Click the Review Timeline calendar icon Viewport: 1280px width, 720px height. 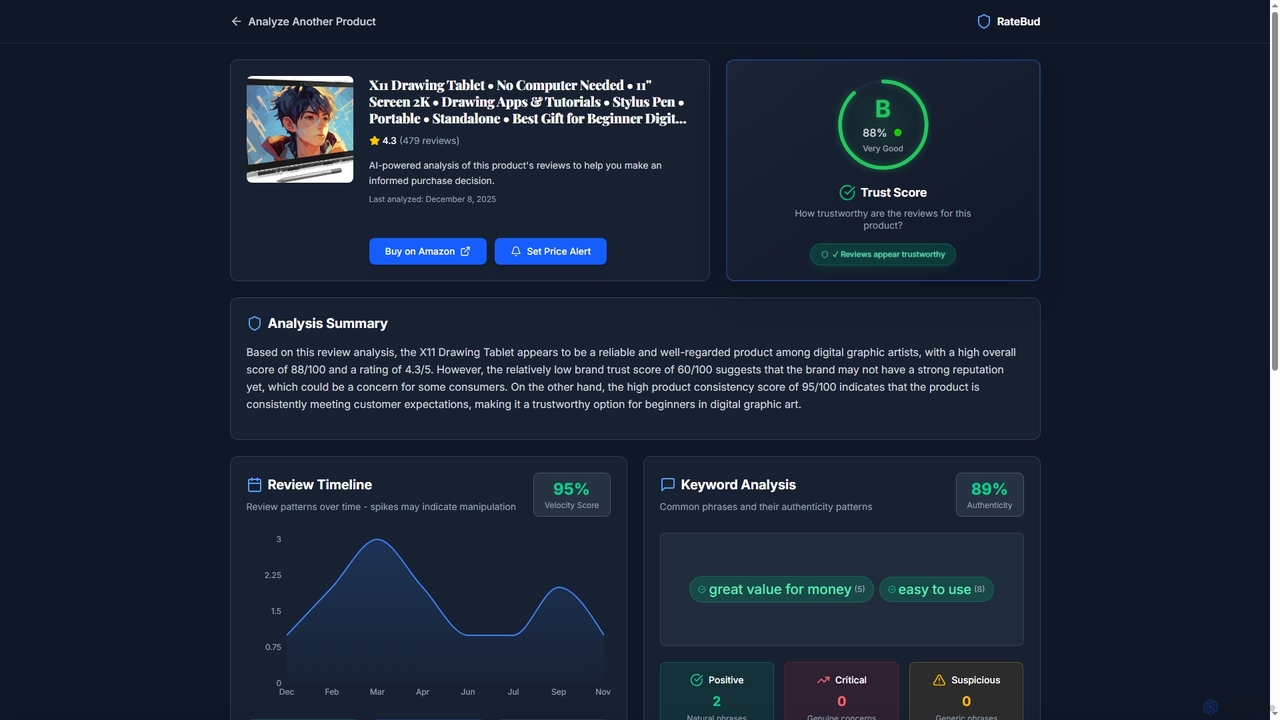[254, 485]
